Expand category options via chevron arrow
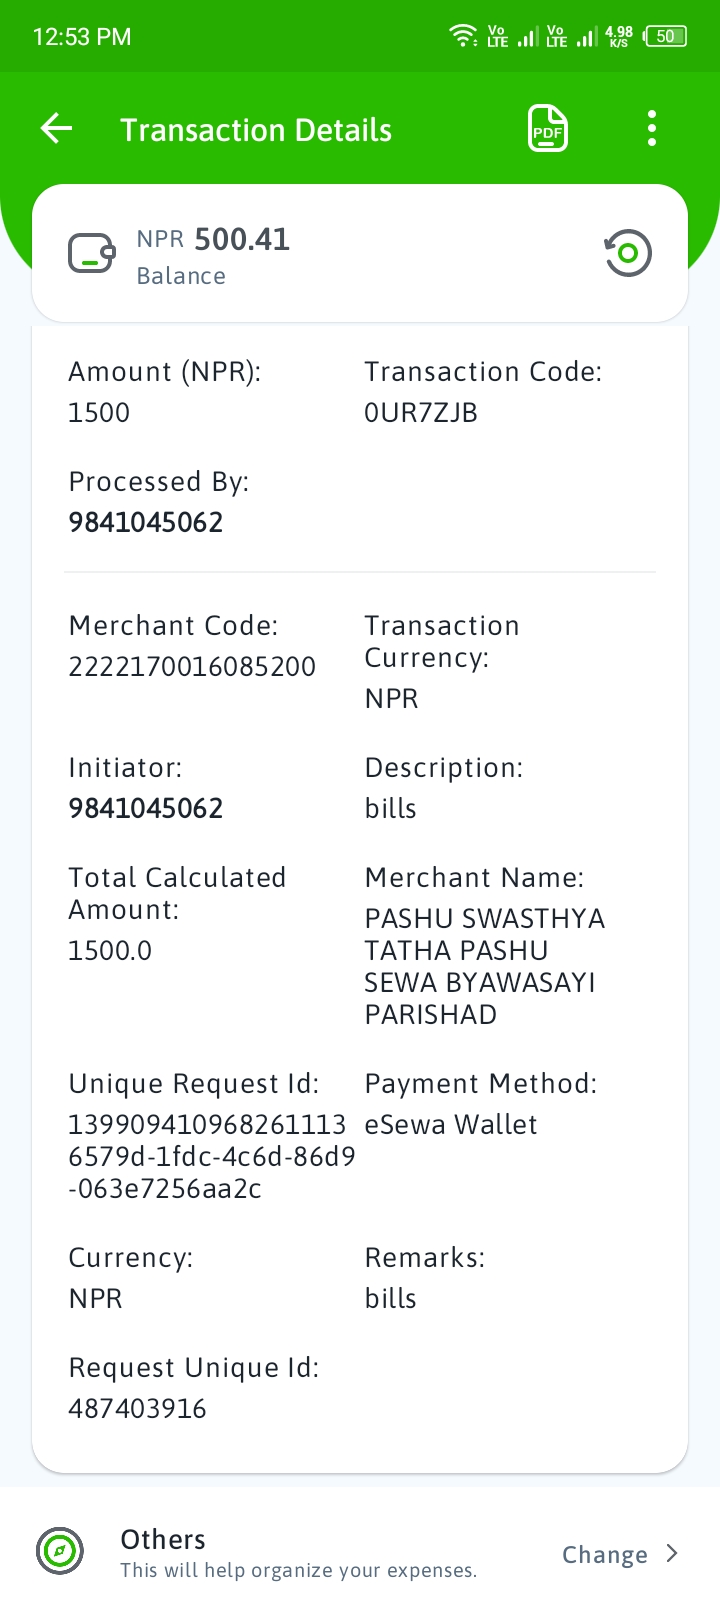 pyautogui.click(x=672, y=1553)
